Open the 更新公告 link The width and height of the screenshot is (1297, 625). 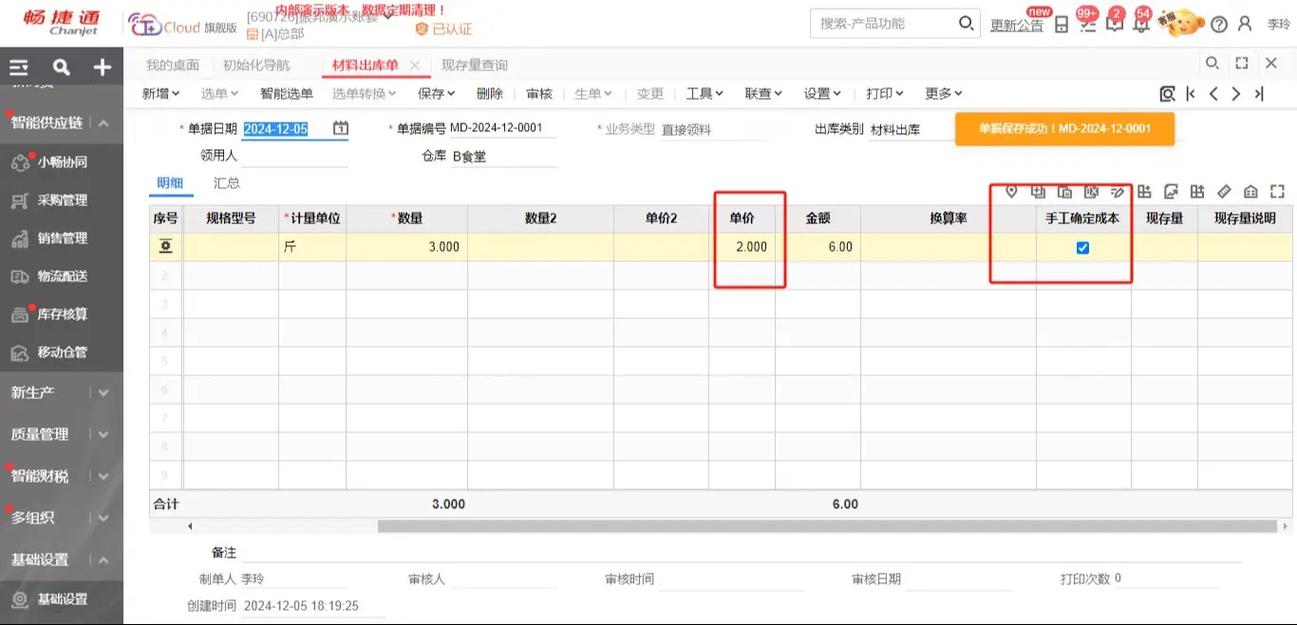pos(1017,25)
